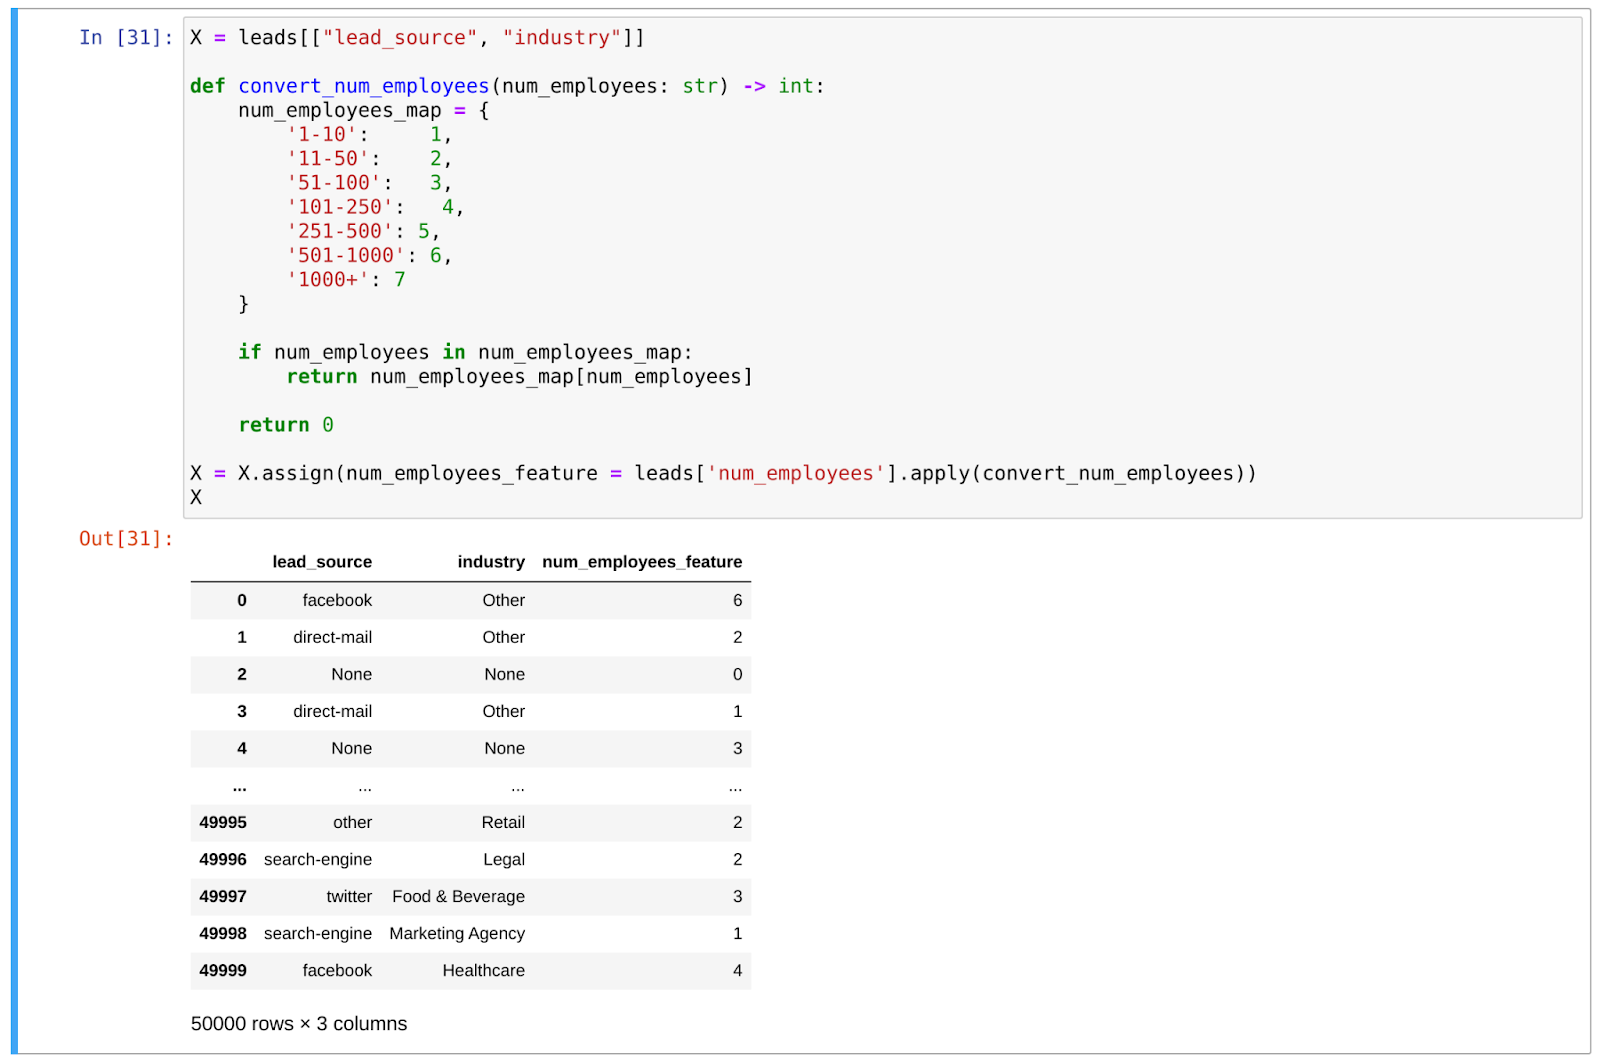Click the '251-500' dictionary key
1600x1060 pixels.
(340, 231)
